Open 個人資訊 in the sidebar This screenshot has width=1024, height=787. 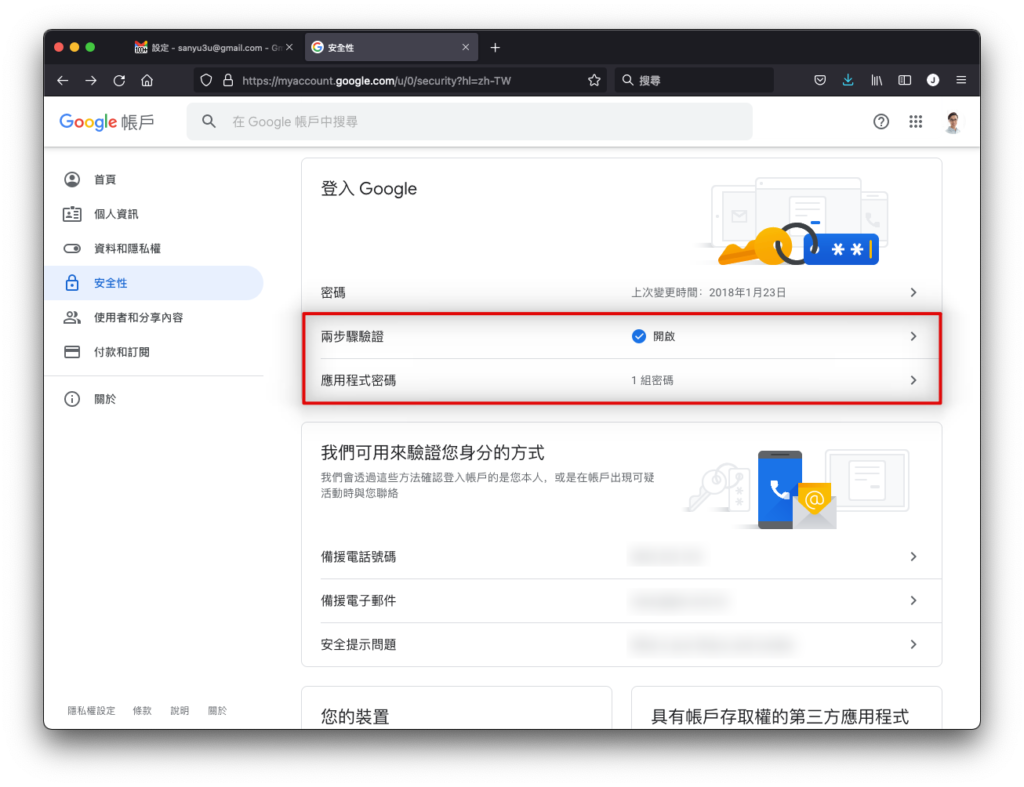point(116,214)
